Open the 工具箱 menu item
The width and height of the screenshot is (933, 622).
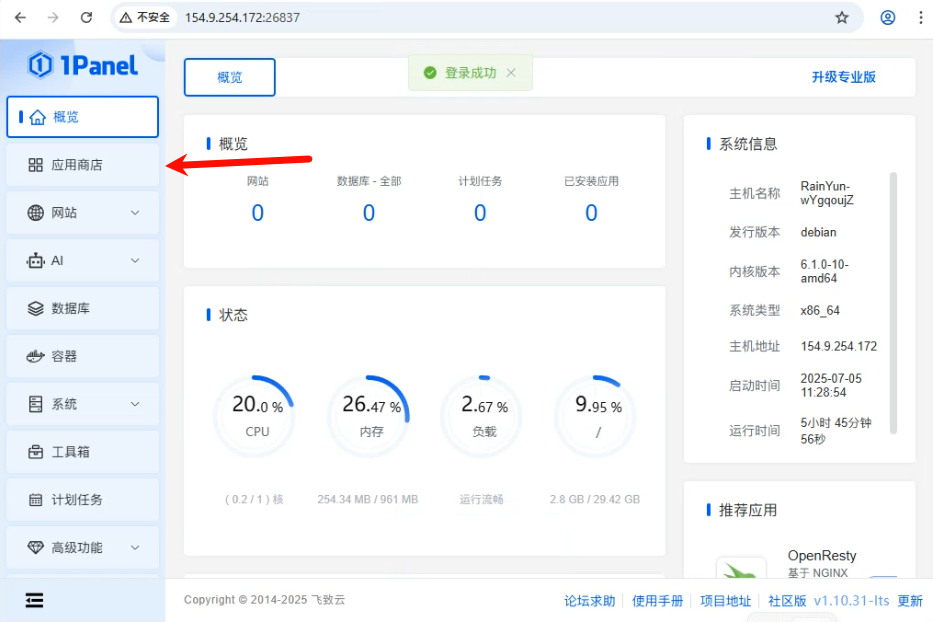point(83,452)
